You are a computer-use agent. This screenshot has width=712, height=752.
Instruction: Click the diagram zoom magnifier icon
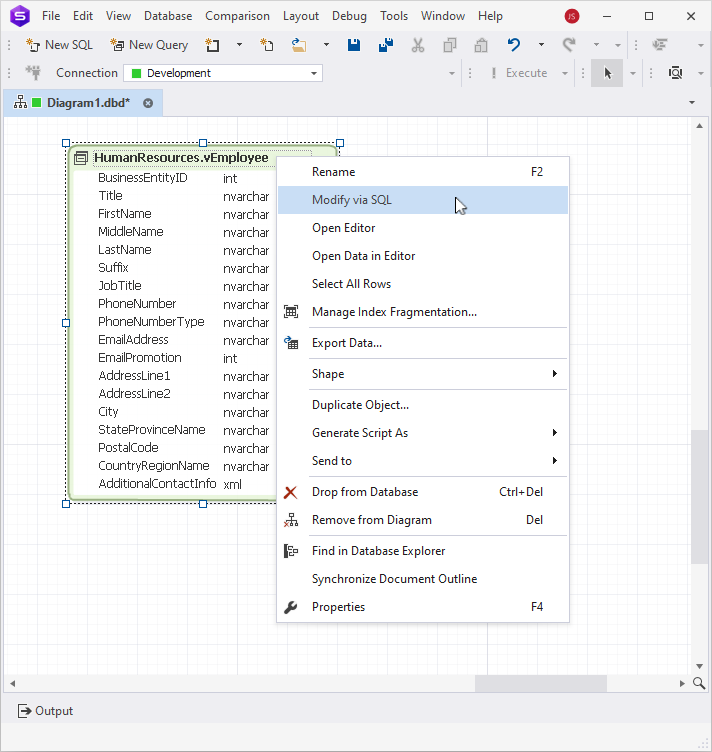coord(699,683)
